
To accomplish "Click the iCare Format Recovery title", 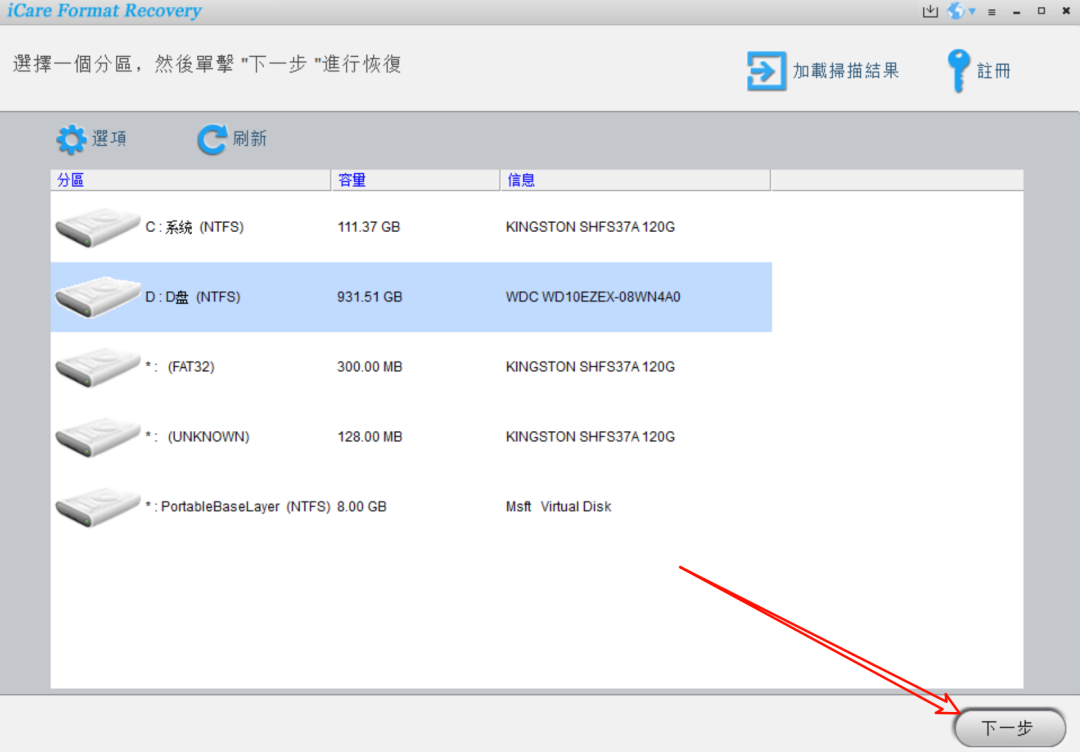I will (x=105, y=11).
